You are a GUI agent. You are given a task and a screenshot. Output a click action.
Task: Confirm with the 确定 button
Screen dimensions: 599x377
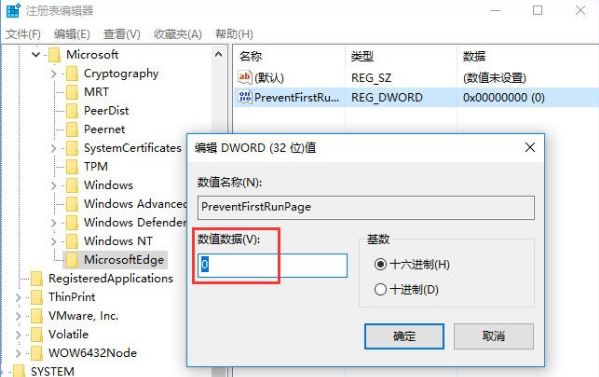[404, 336]
